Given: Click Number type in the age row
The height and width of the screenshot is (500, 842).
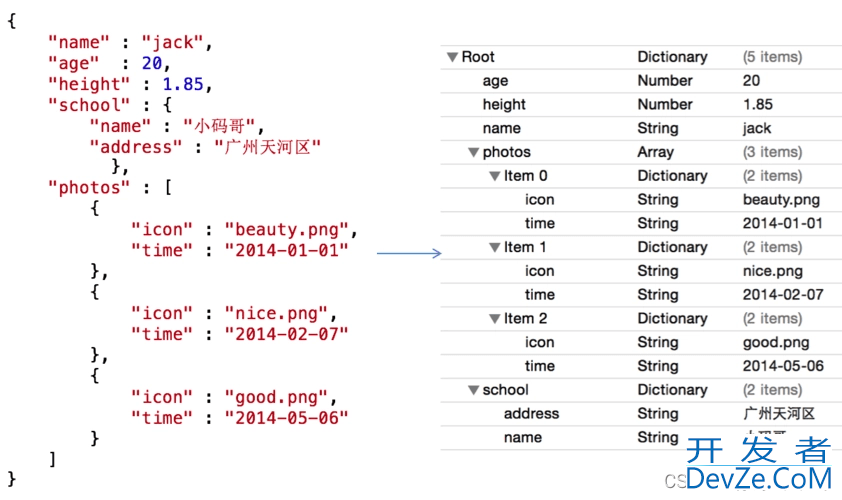Looking at the screenshot, I should (665, 81).
